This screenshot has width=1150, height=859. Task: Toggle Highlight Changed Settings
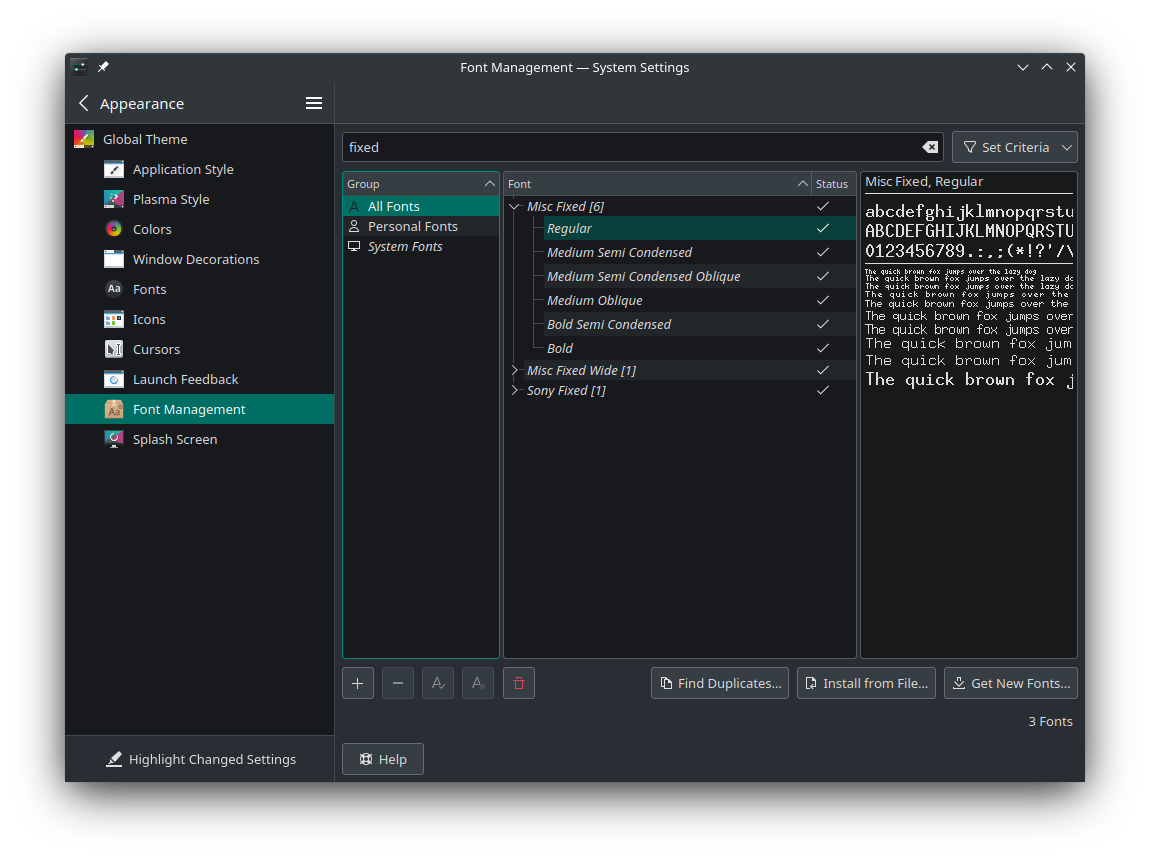point(200,760)
